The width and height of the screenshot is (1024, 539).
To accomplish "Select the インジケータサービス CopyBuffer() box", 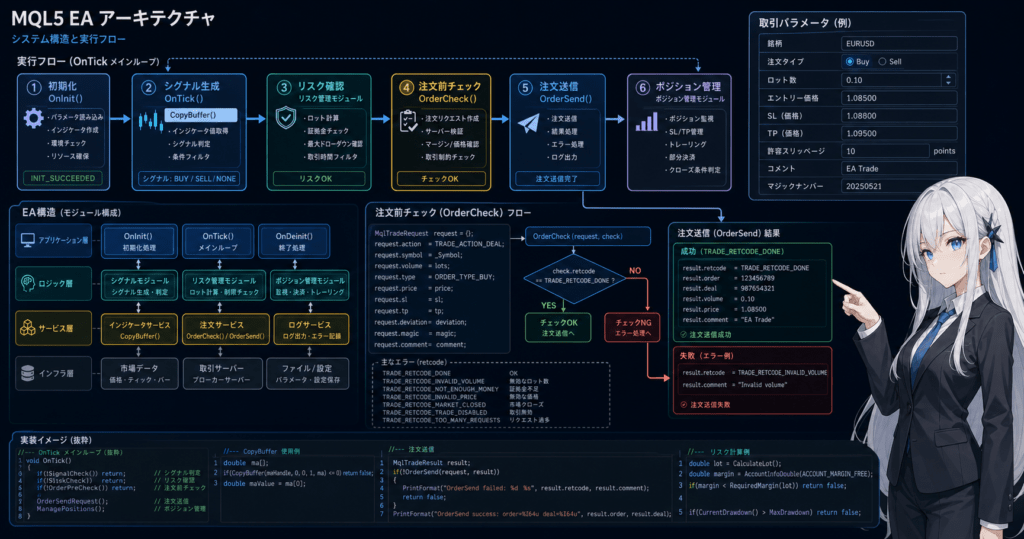I will [139, 329].
